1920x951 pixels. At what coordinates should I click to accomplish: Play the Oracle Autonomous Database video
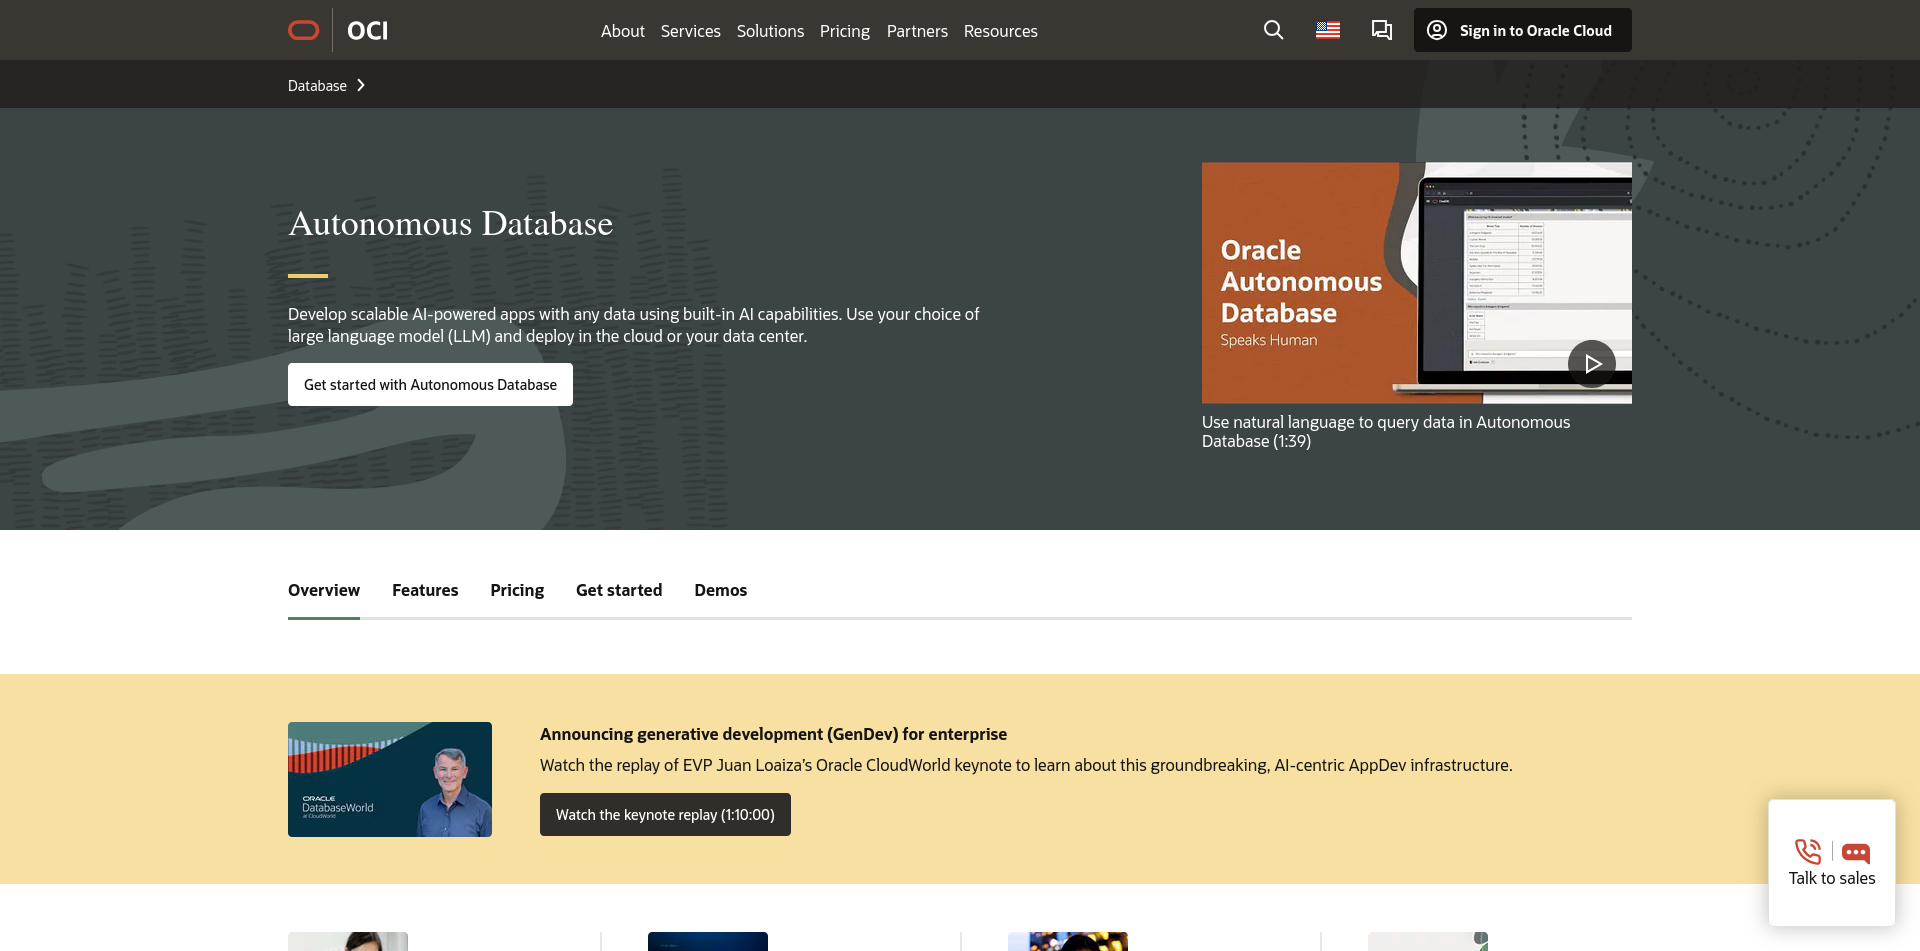tap(1591, 364)
